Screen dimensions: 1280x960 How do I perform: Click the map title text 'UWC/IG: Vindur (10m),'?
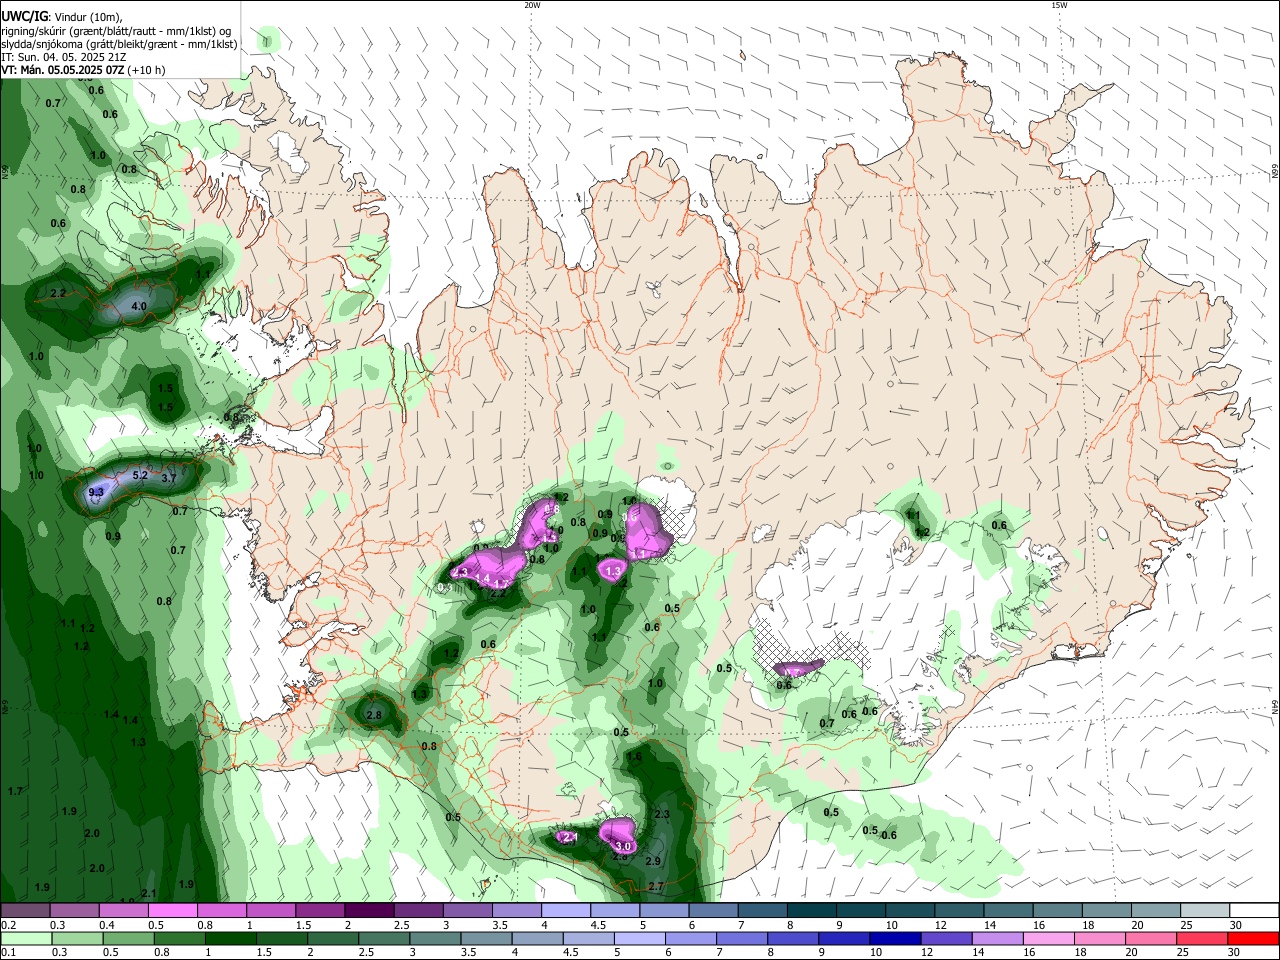point(61,16)
